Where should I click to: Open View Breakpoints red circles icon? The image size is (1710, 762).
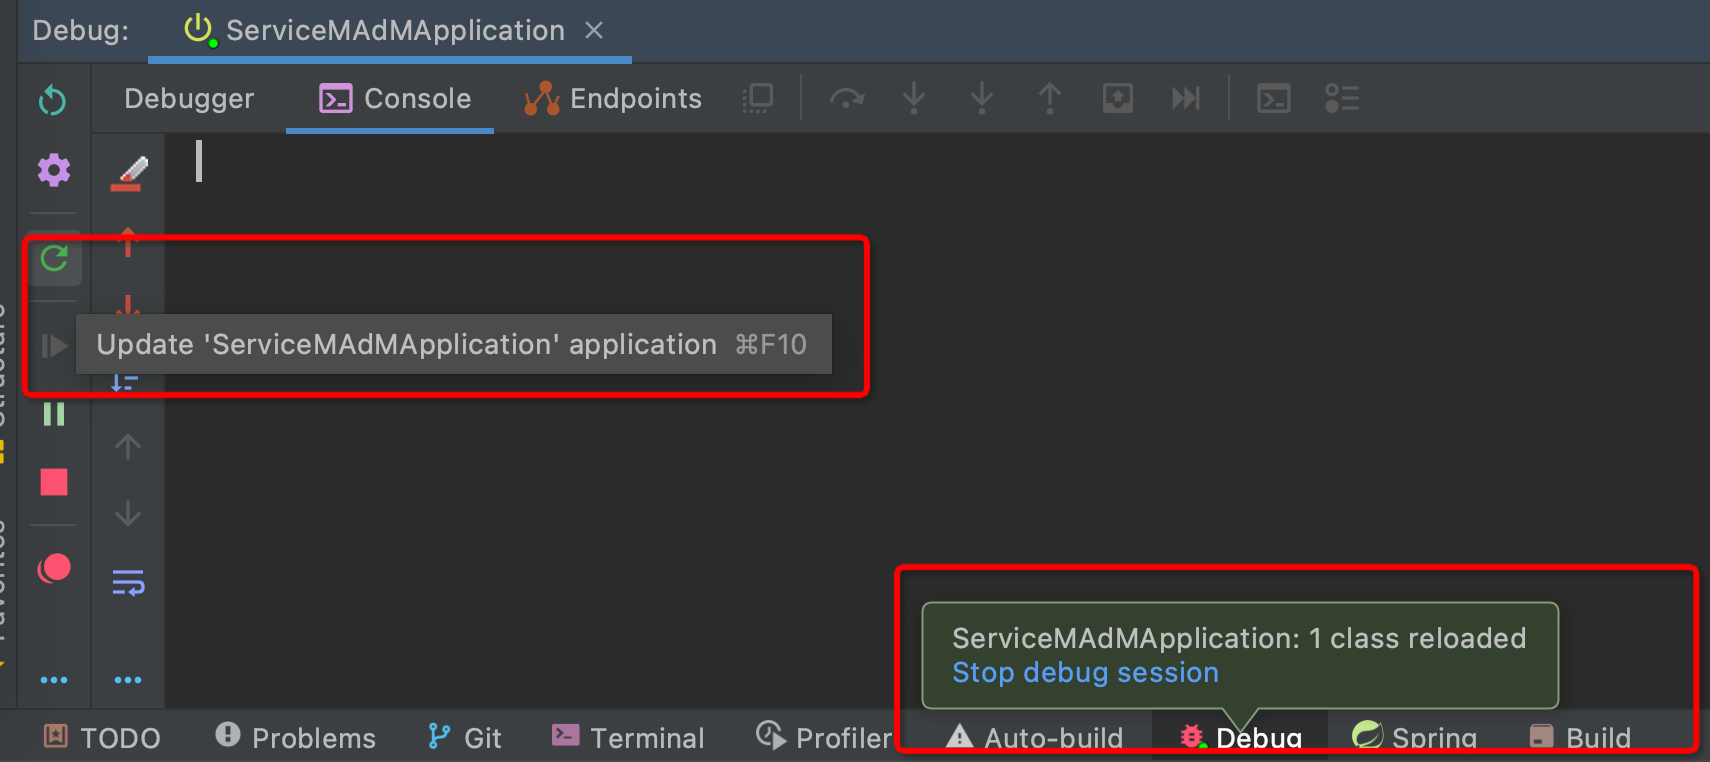pos(54,568)
